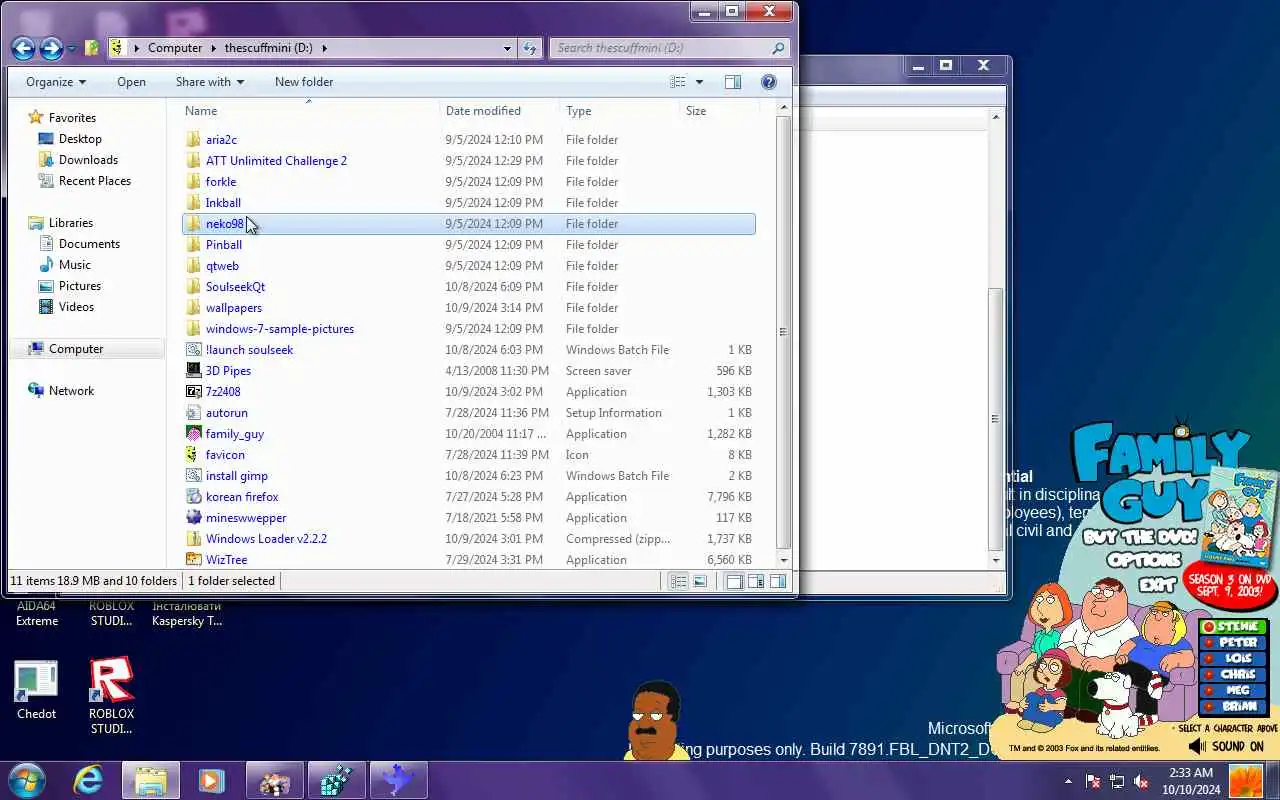The image size is (1280, 800).
Task: Sort by the Date modified column header
Action: click(x=499, y=111)
